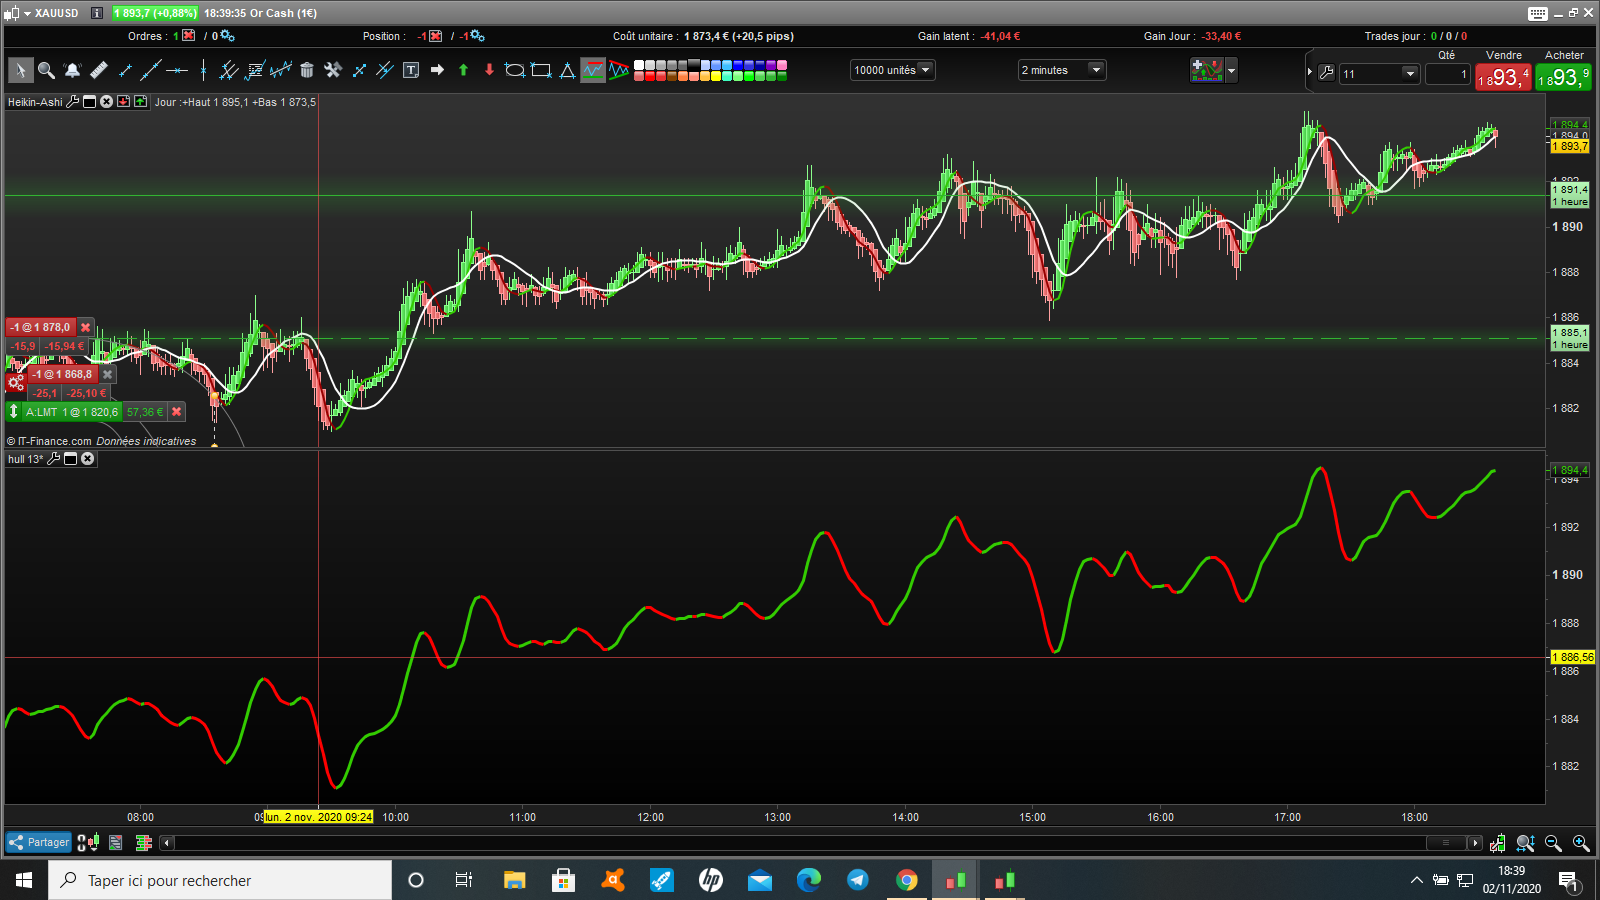1600x900 pixels.
Task: Click the alert bell tool
Action: (x=72, y=70)
